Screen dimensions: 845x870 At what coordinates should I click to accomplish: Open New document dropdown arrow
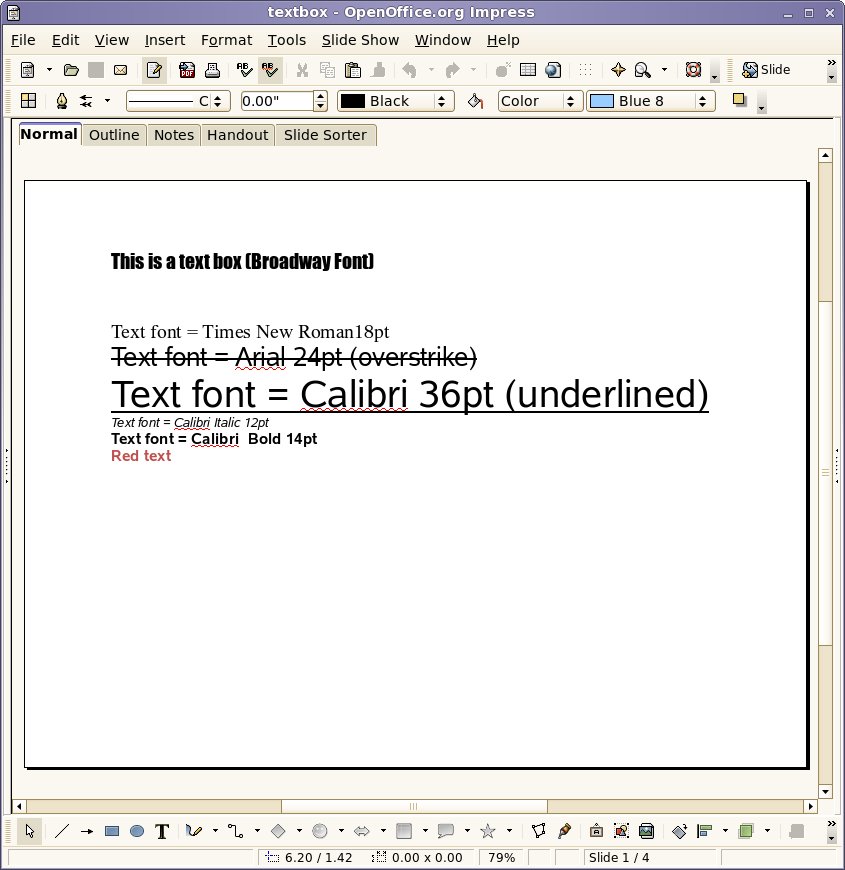[x=49, y=70]
